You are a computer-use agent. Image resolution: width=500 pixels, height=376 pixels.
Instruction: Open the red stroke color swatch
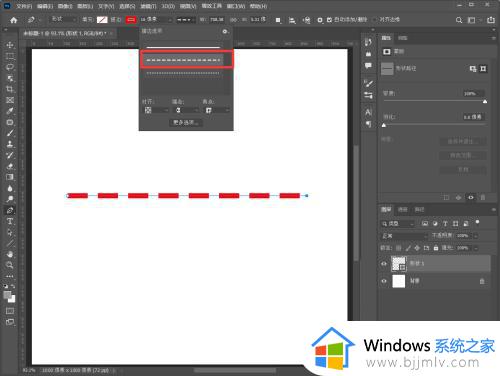(131, 20)
